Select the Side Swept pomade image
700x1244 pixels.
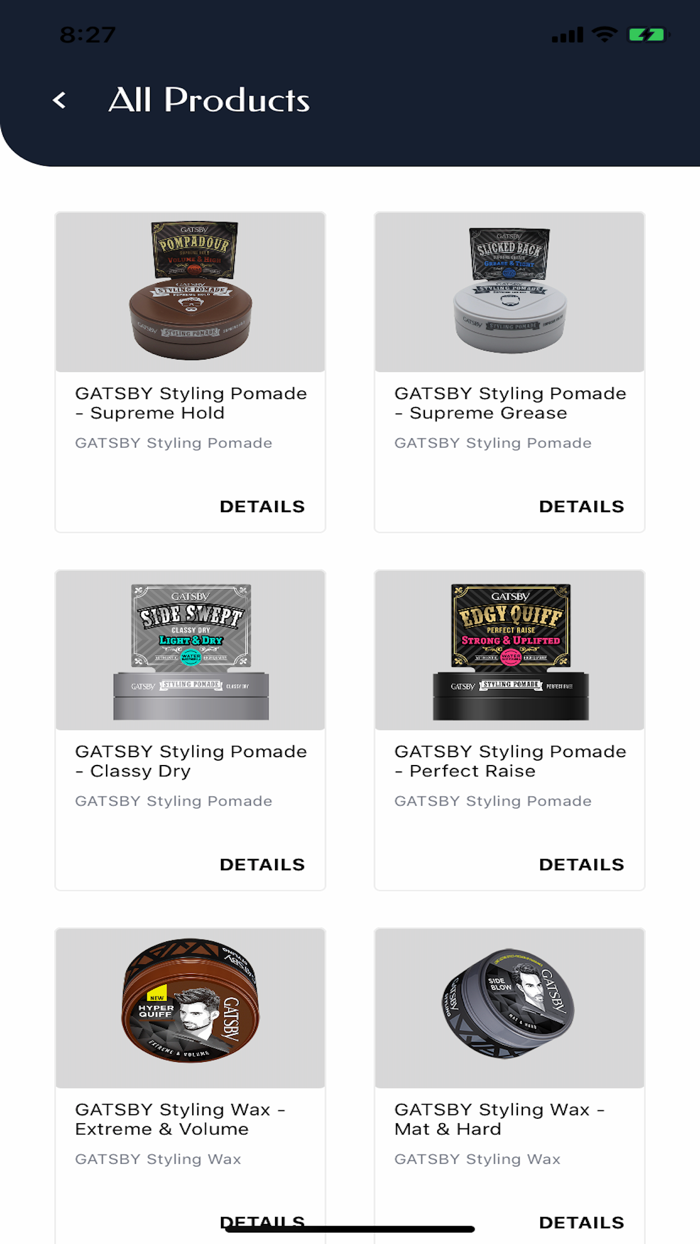[190, 650]
